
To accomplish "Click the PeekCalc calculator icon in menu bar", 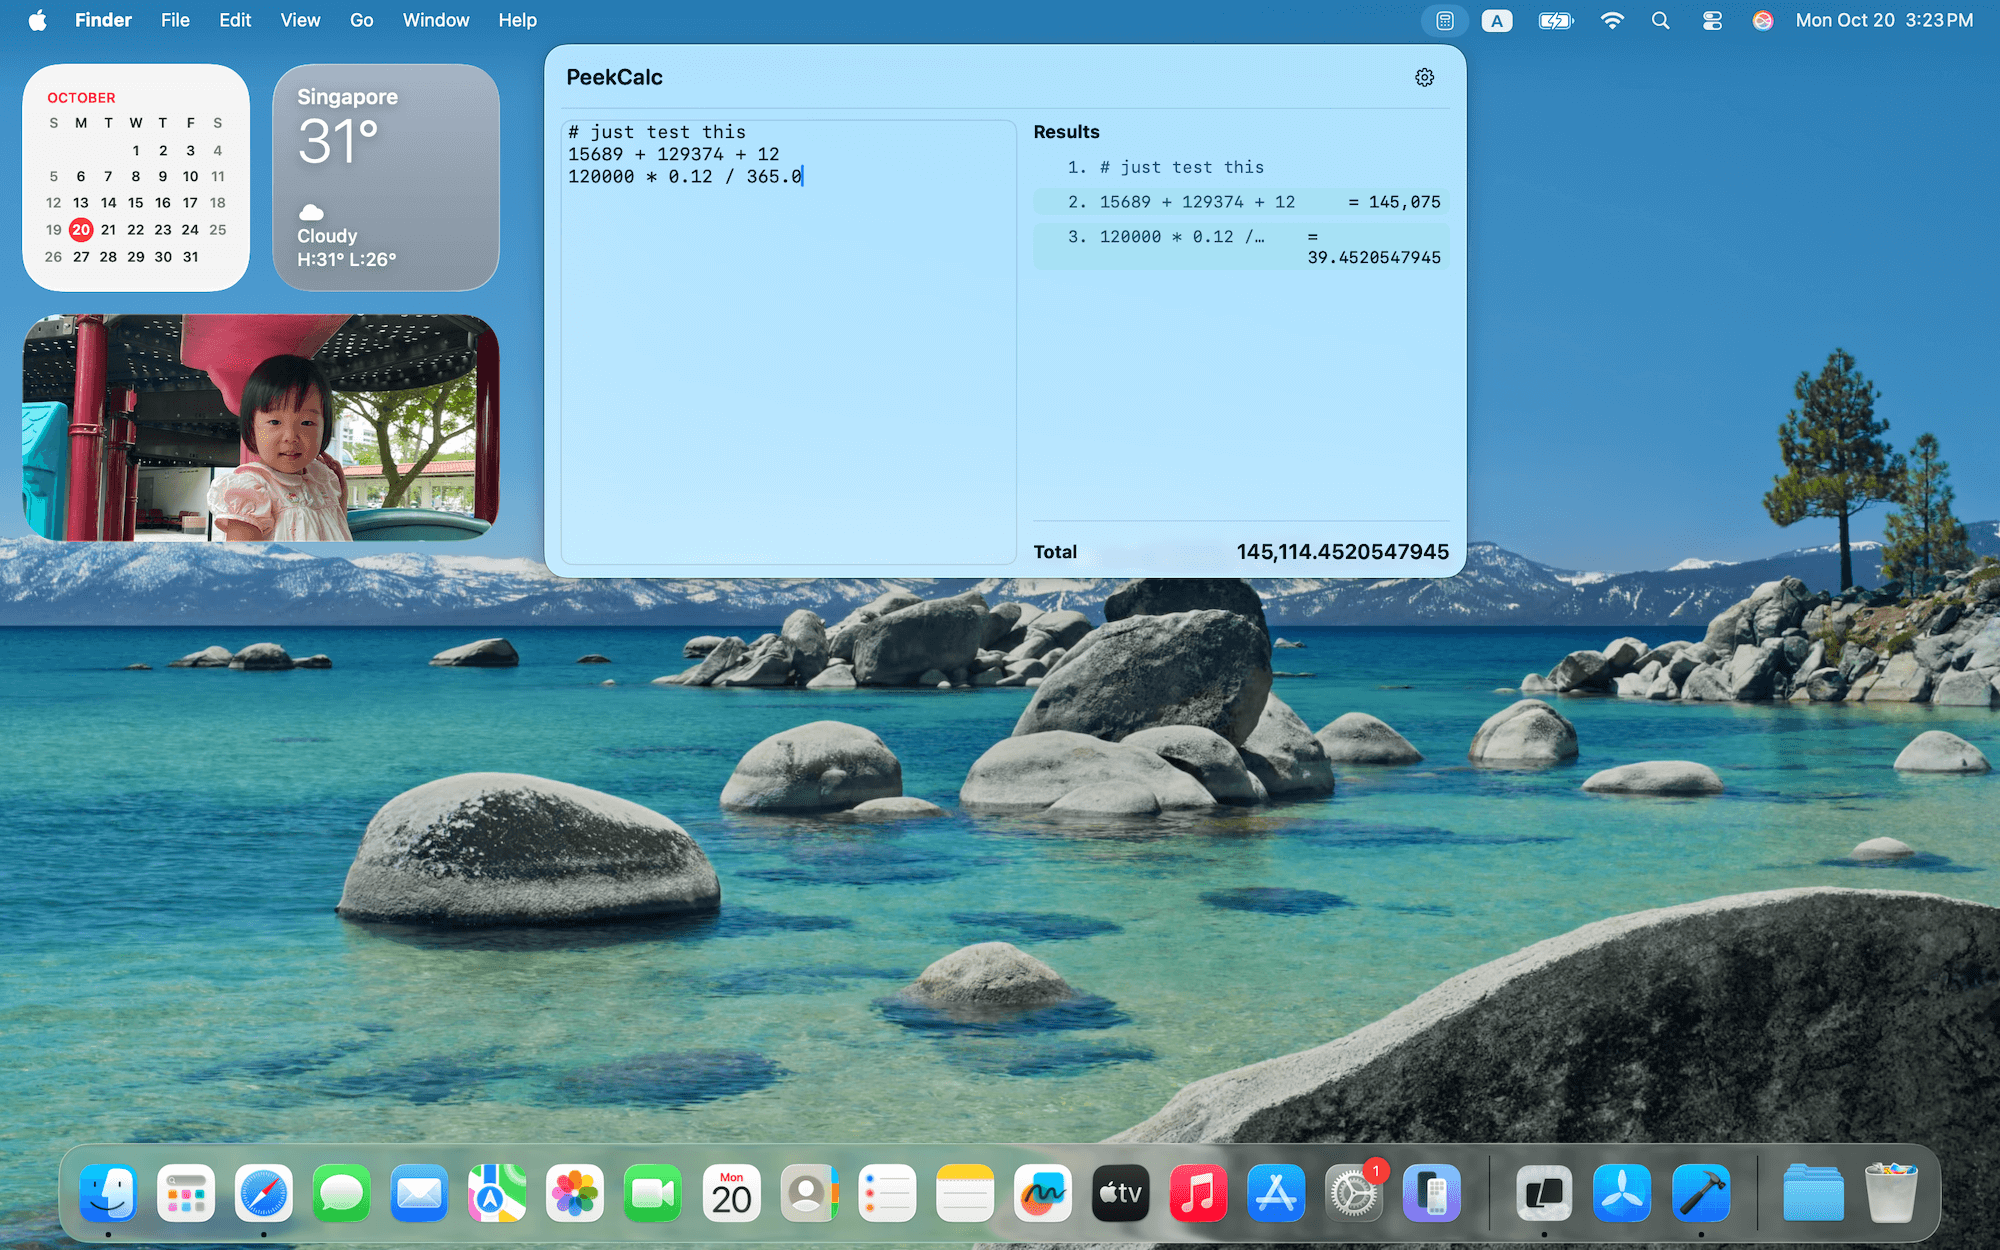I will click(1444, 20).
